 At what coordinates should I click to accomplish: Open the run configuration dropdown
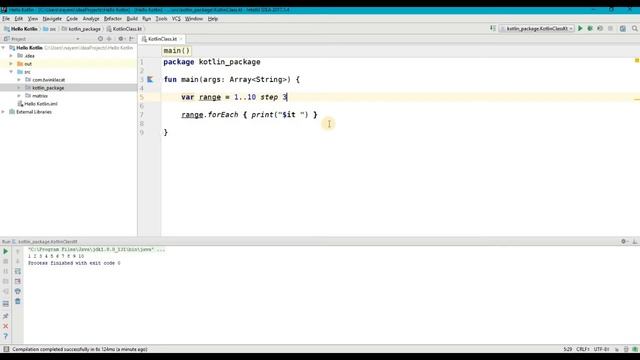point(537,29)
